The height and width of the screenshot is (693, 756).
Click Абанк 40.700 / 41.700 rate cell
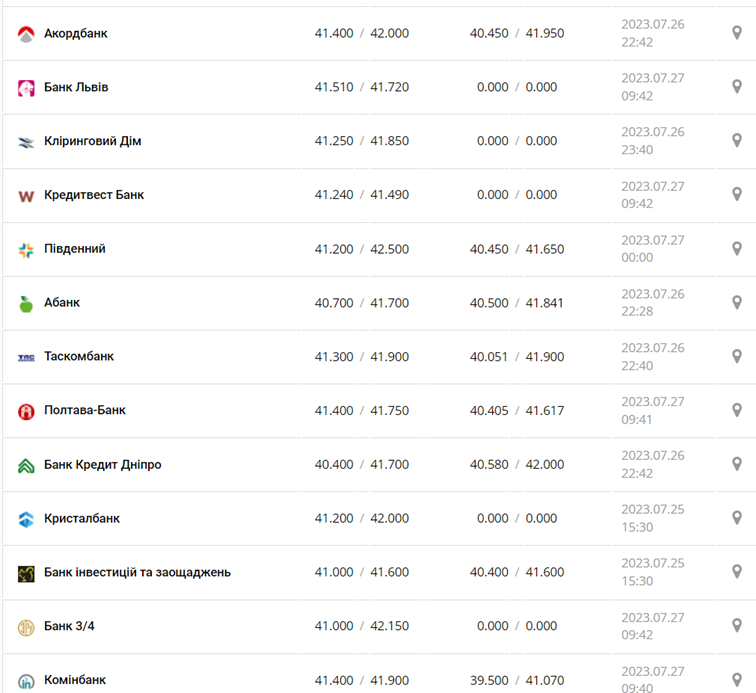[361, 302]
